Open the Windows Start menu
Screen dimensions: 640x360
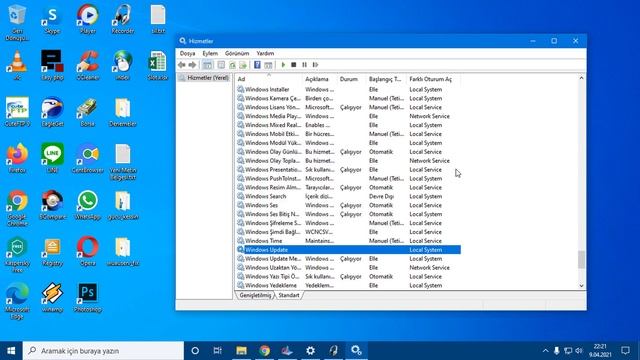(11, 351)
